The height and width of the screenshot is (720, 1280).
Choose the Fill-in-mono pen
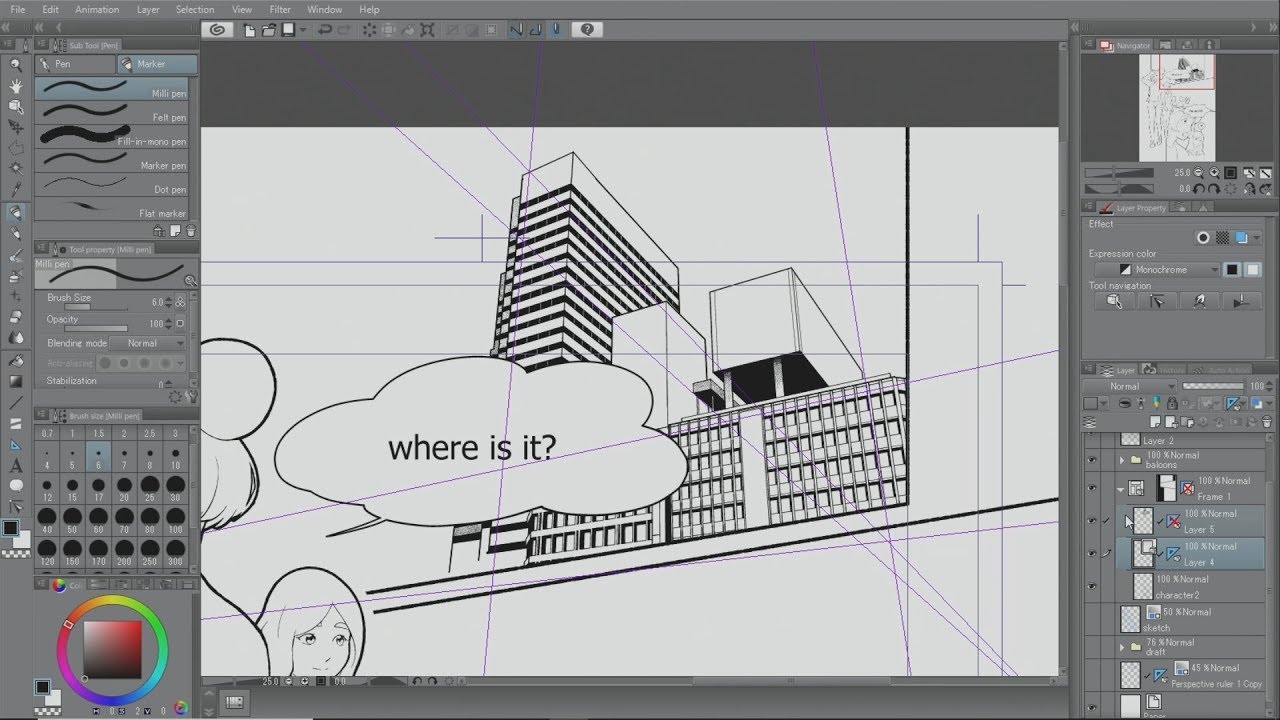[x=112, y=137]
